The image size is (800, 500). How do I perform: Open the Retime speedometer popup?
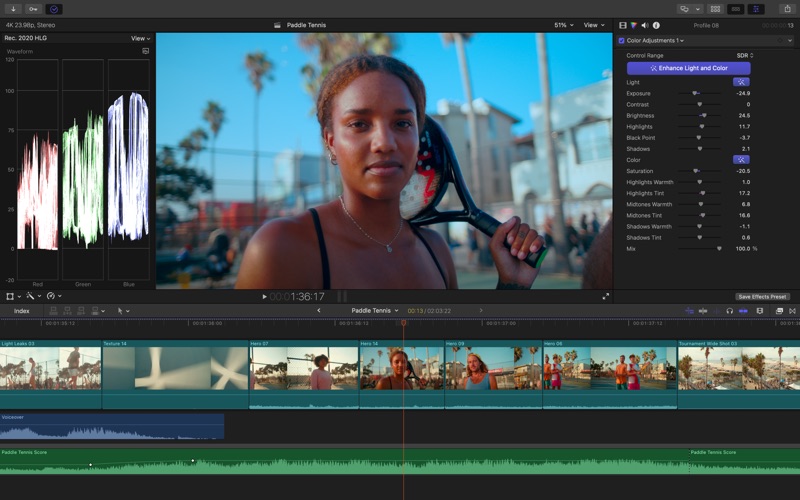[x=54, y=296]
